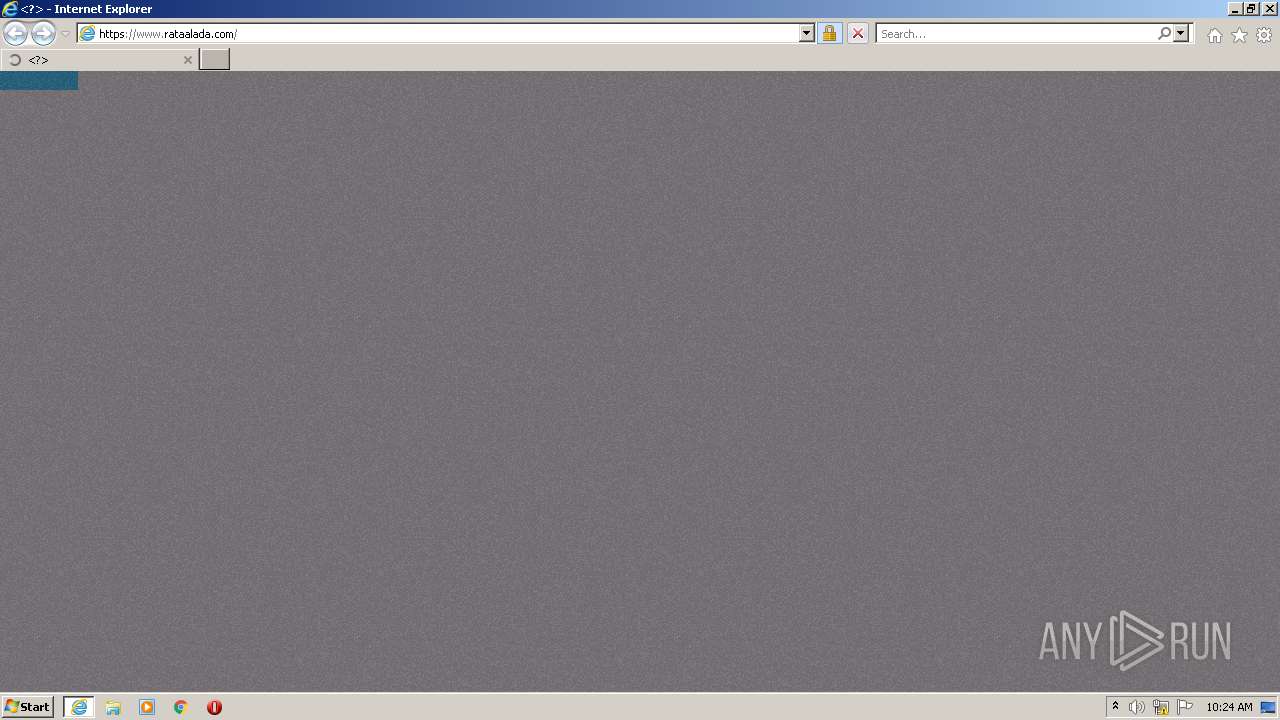
Task: Open the security lock report icon
Action: (x=829, y=34)
